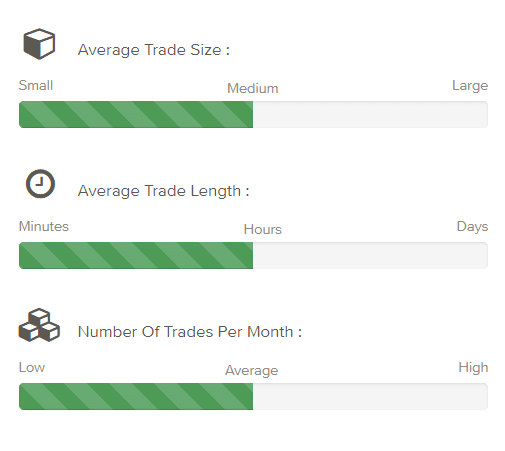Click the green filled portion of Trade Size bar

pos(136,114)
